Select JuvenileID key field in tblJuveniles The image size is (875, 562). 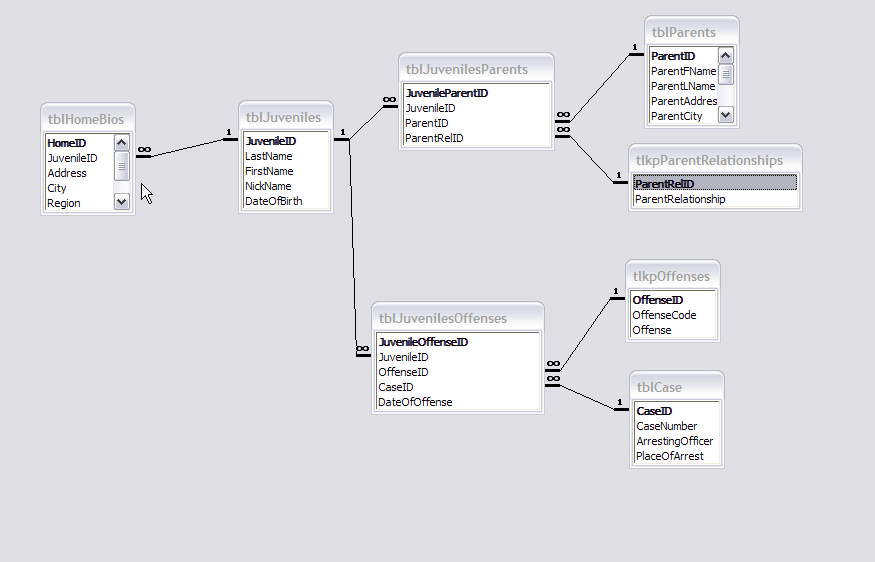[x=286, y=141]
